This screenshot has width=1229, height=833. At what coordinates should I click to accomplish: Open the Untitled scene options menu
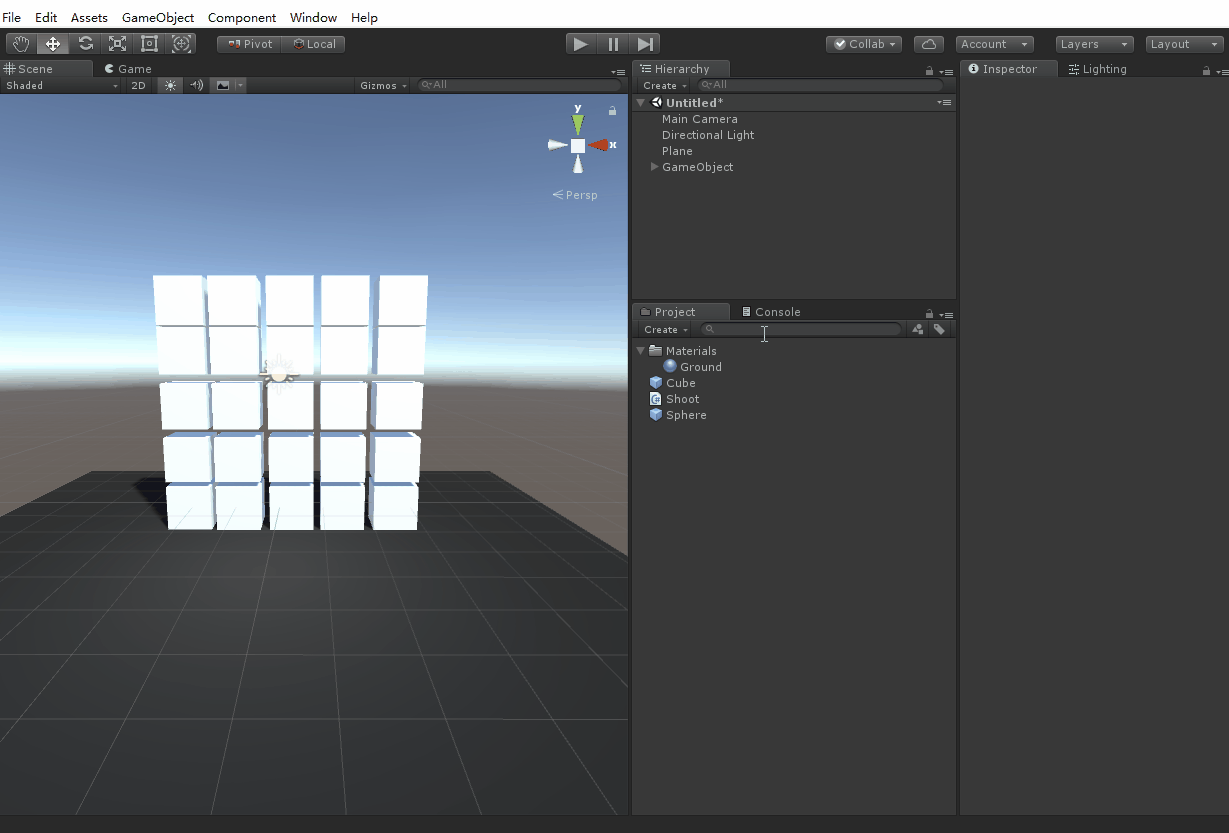click(x=944, y=103)
